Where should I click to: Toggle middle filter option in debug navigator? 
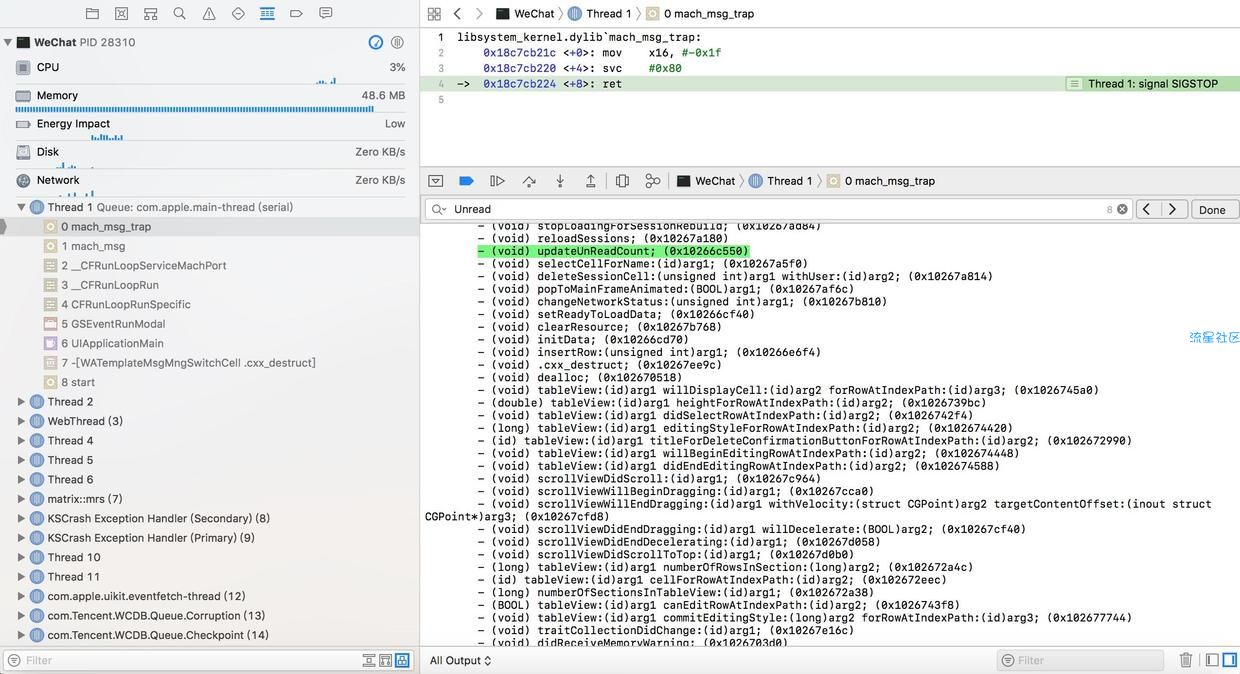(385, 660)
